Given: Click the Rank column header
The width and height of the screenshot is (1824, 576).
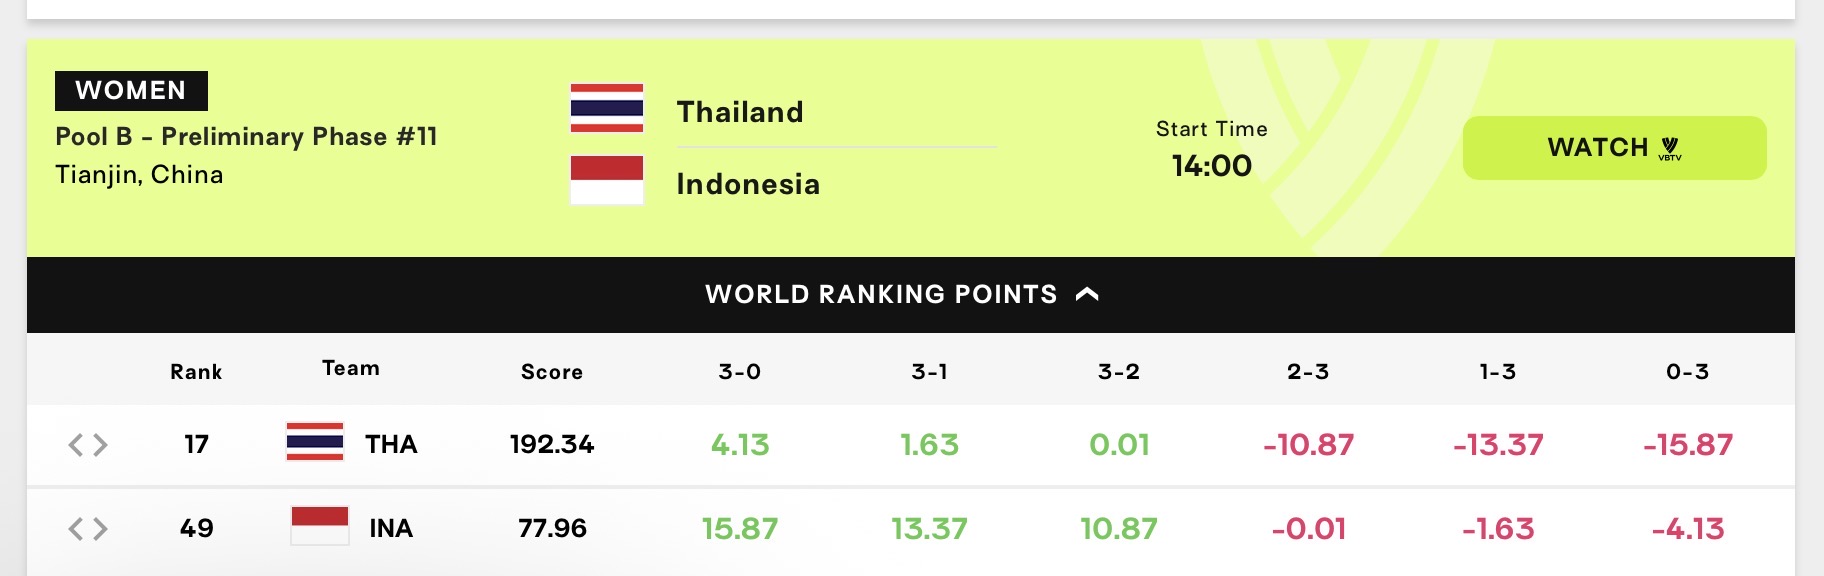Looking at the screenshot, I should [196, 372].
